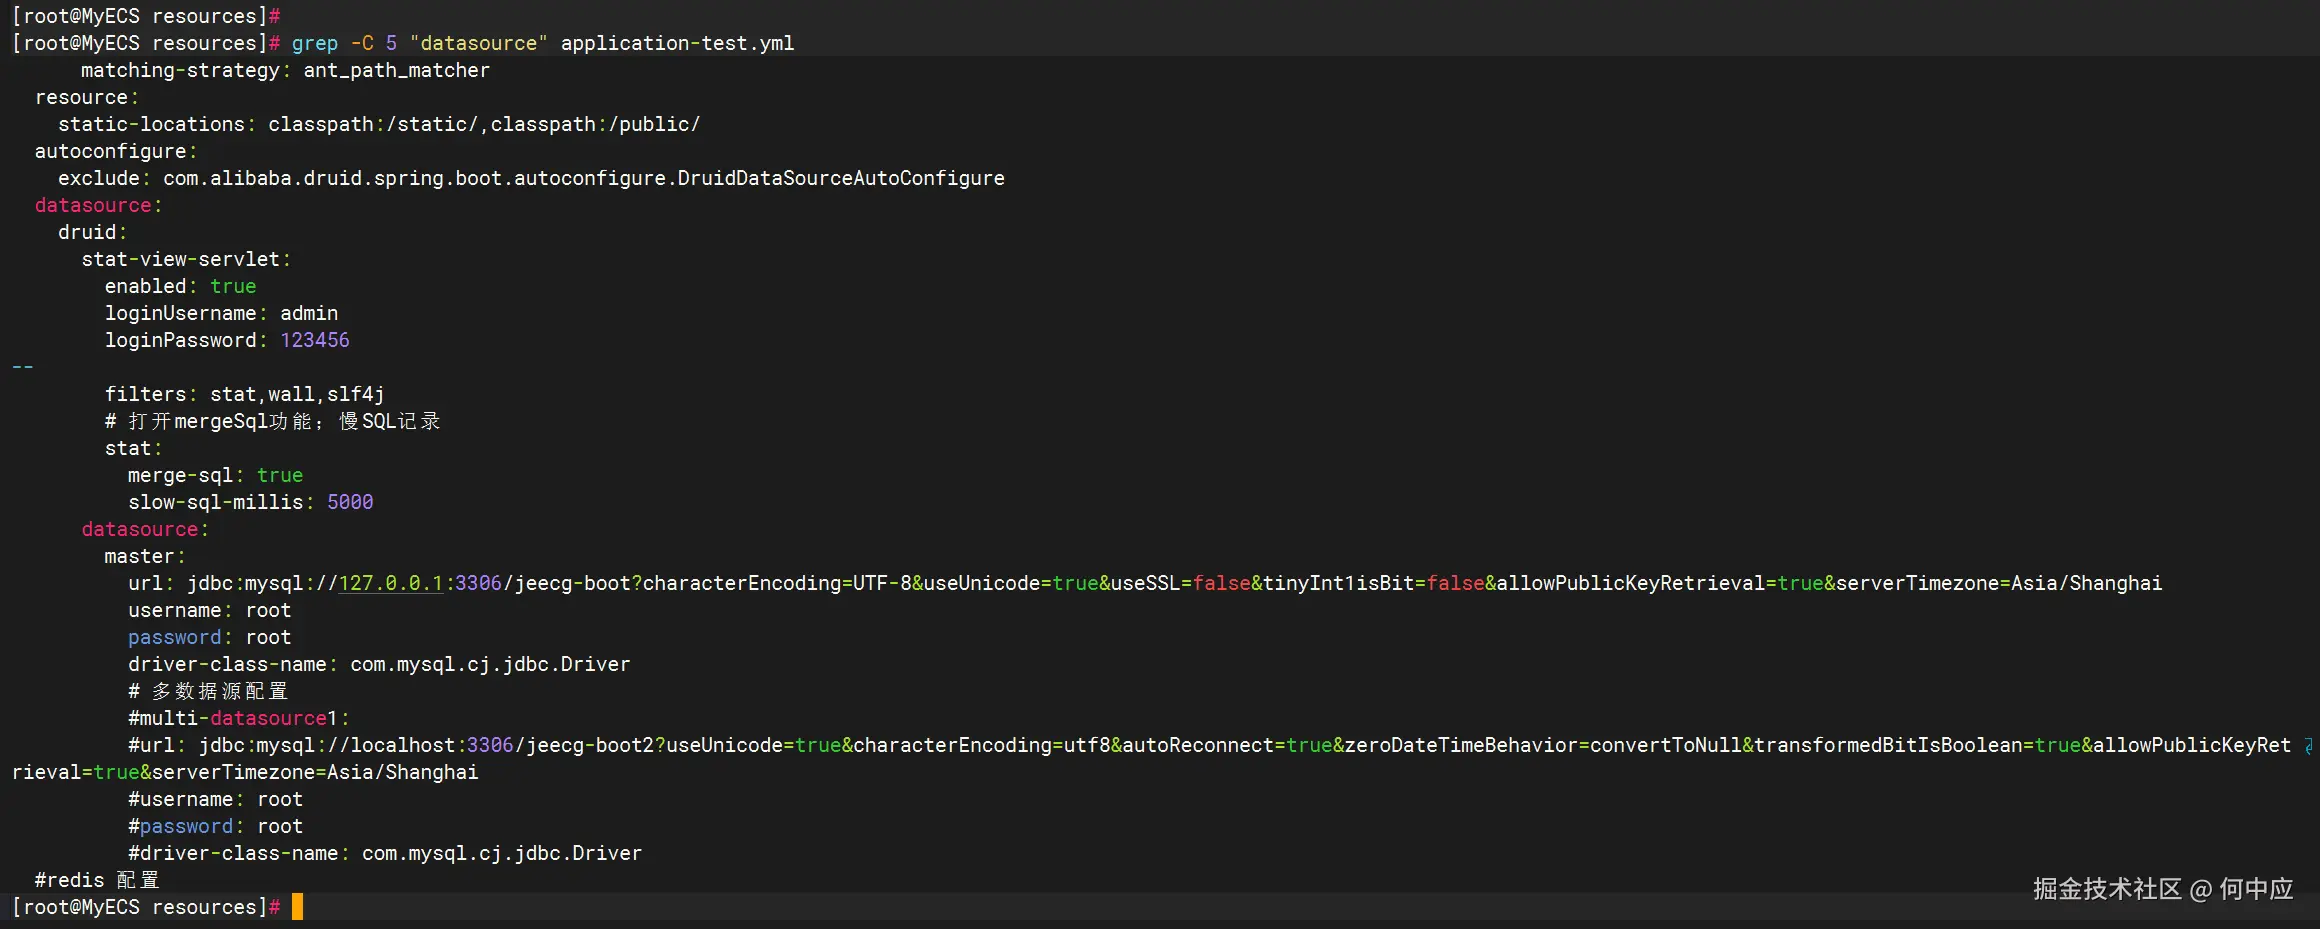This screenshot has height=929, width=2320.
Task: Click the uncommented 'password: root' line under master
Action: point(210,637)
